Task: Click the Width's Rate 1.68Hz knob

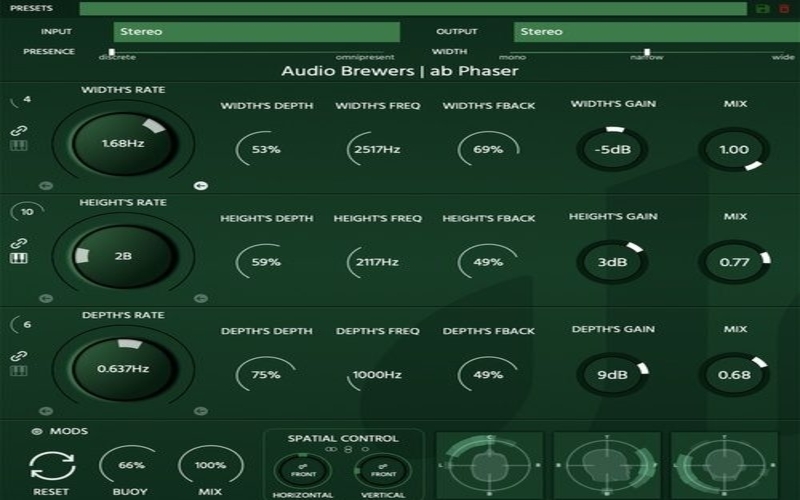Action: 123,144
